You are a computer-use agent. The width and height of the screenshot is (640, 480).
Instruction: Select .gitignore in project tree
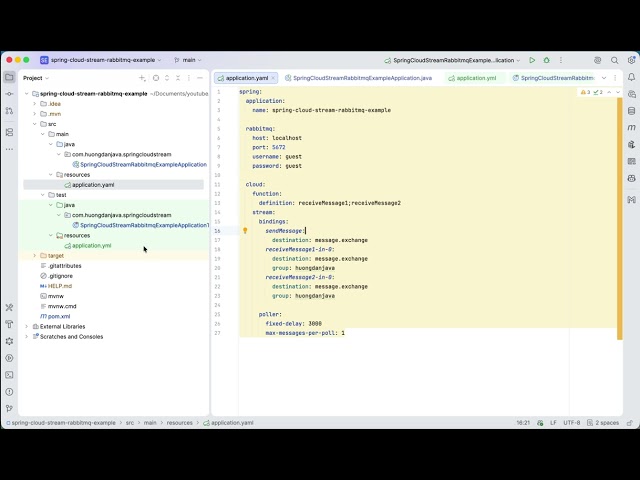click(56, 276)
